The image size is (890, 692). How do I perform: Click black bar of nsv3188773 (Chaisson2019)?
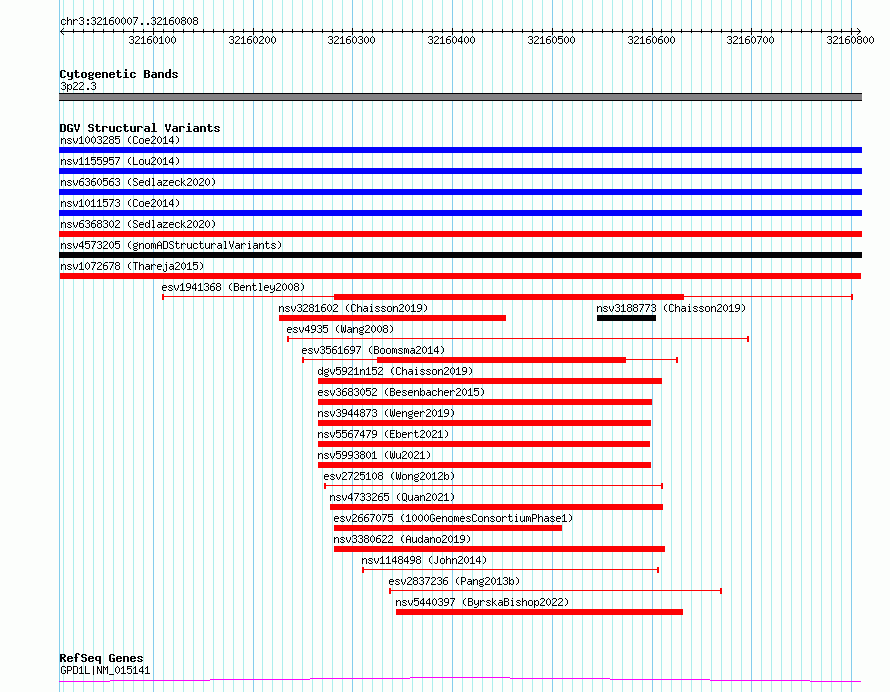click(626, 318)
